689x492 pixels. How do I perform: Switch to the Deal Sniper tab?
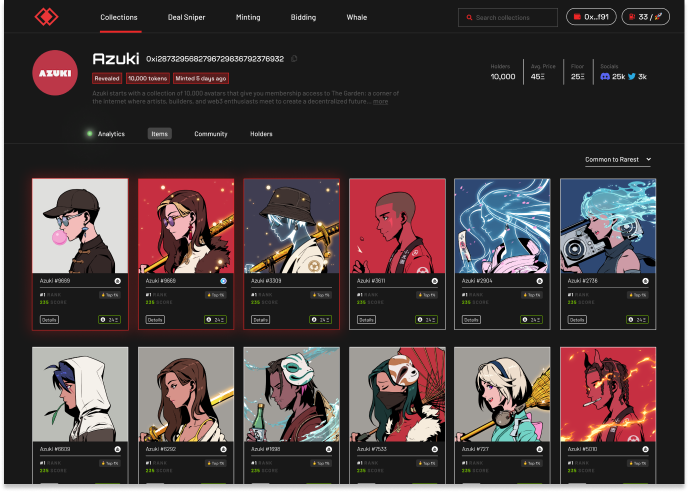(188, 17)
